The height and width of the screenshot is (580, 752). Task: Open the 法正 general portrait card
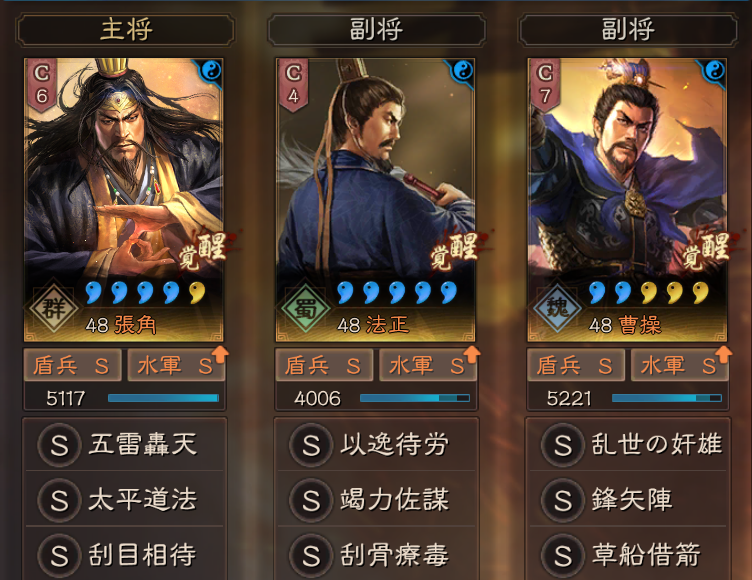point(376,200)
